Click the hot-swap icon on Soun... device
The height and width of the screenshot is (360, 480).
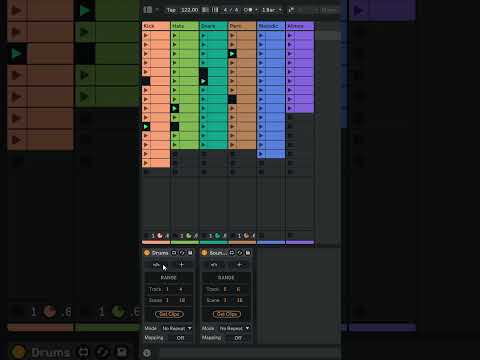[x=240, y=253]
